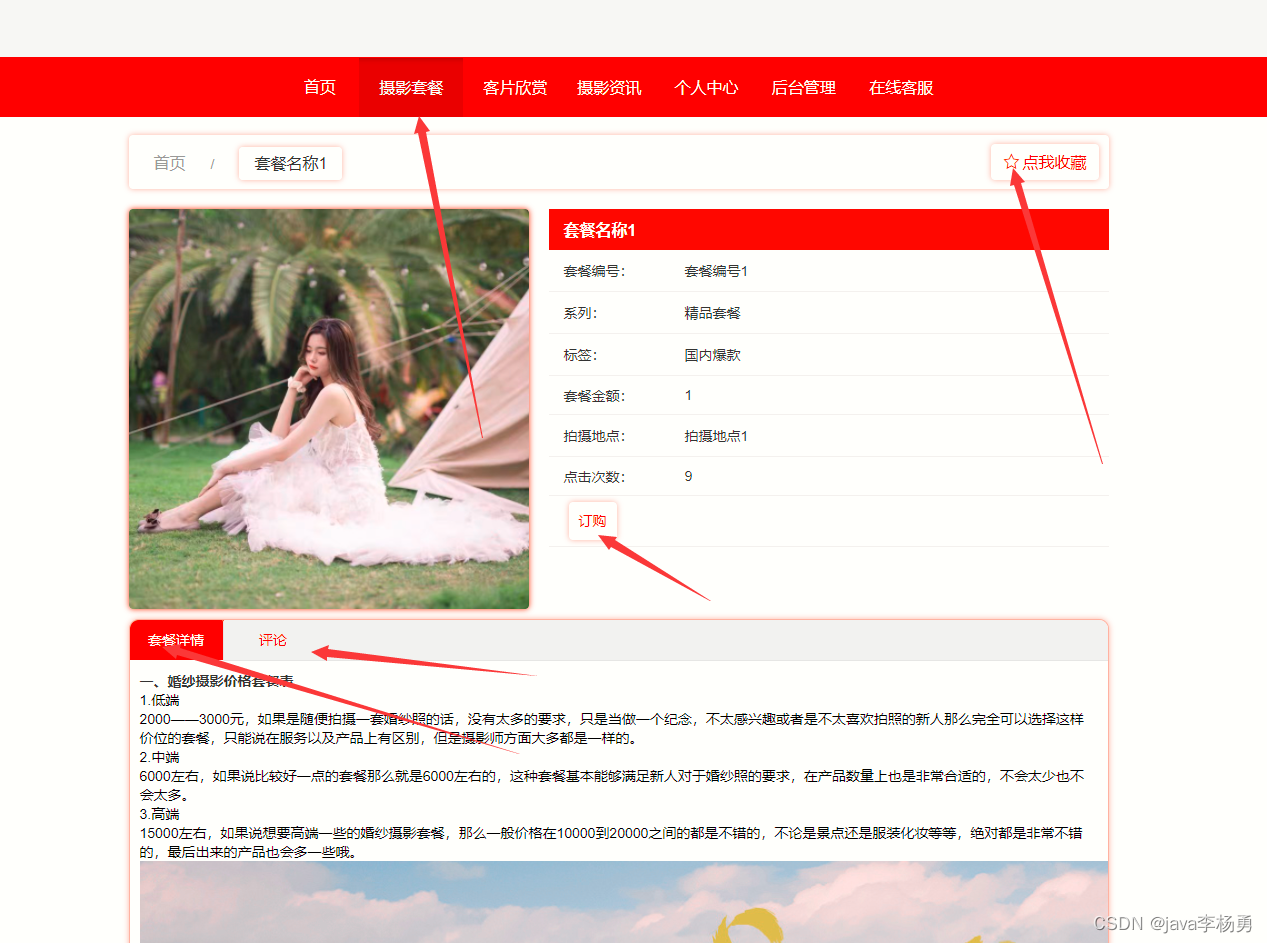
Task: Open 摄影资讯 from the top menu
Action: pyautogui.click(x=609, y=87)
